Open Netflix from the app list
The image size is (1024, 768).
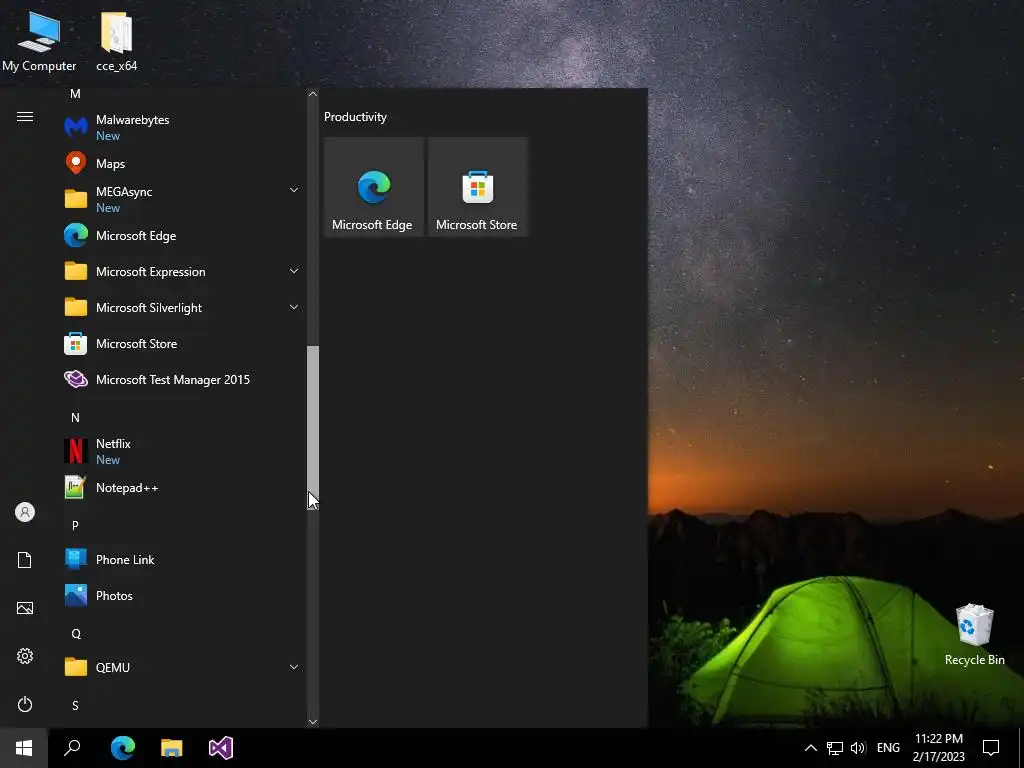pos(182,451)
